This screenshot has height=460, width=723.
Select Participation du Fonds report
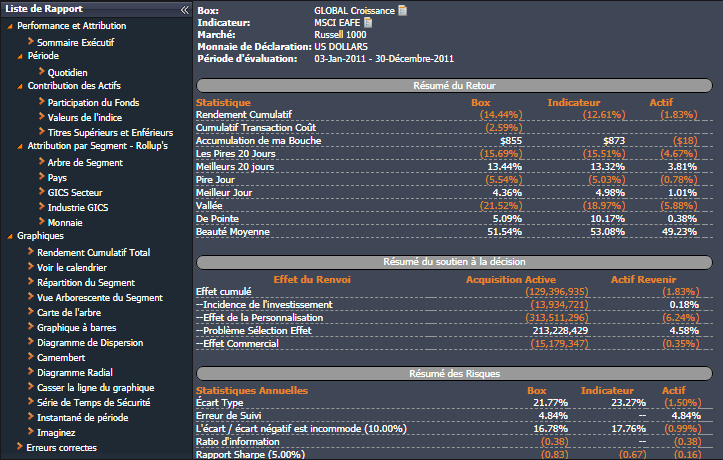click(x=94, y=102)
